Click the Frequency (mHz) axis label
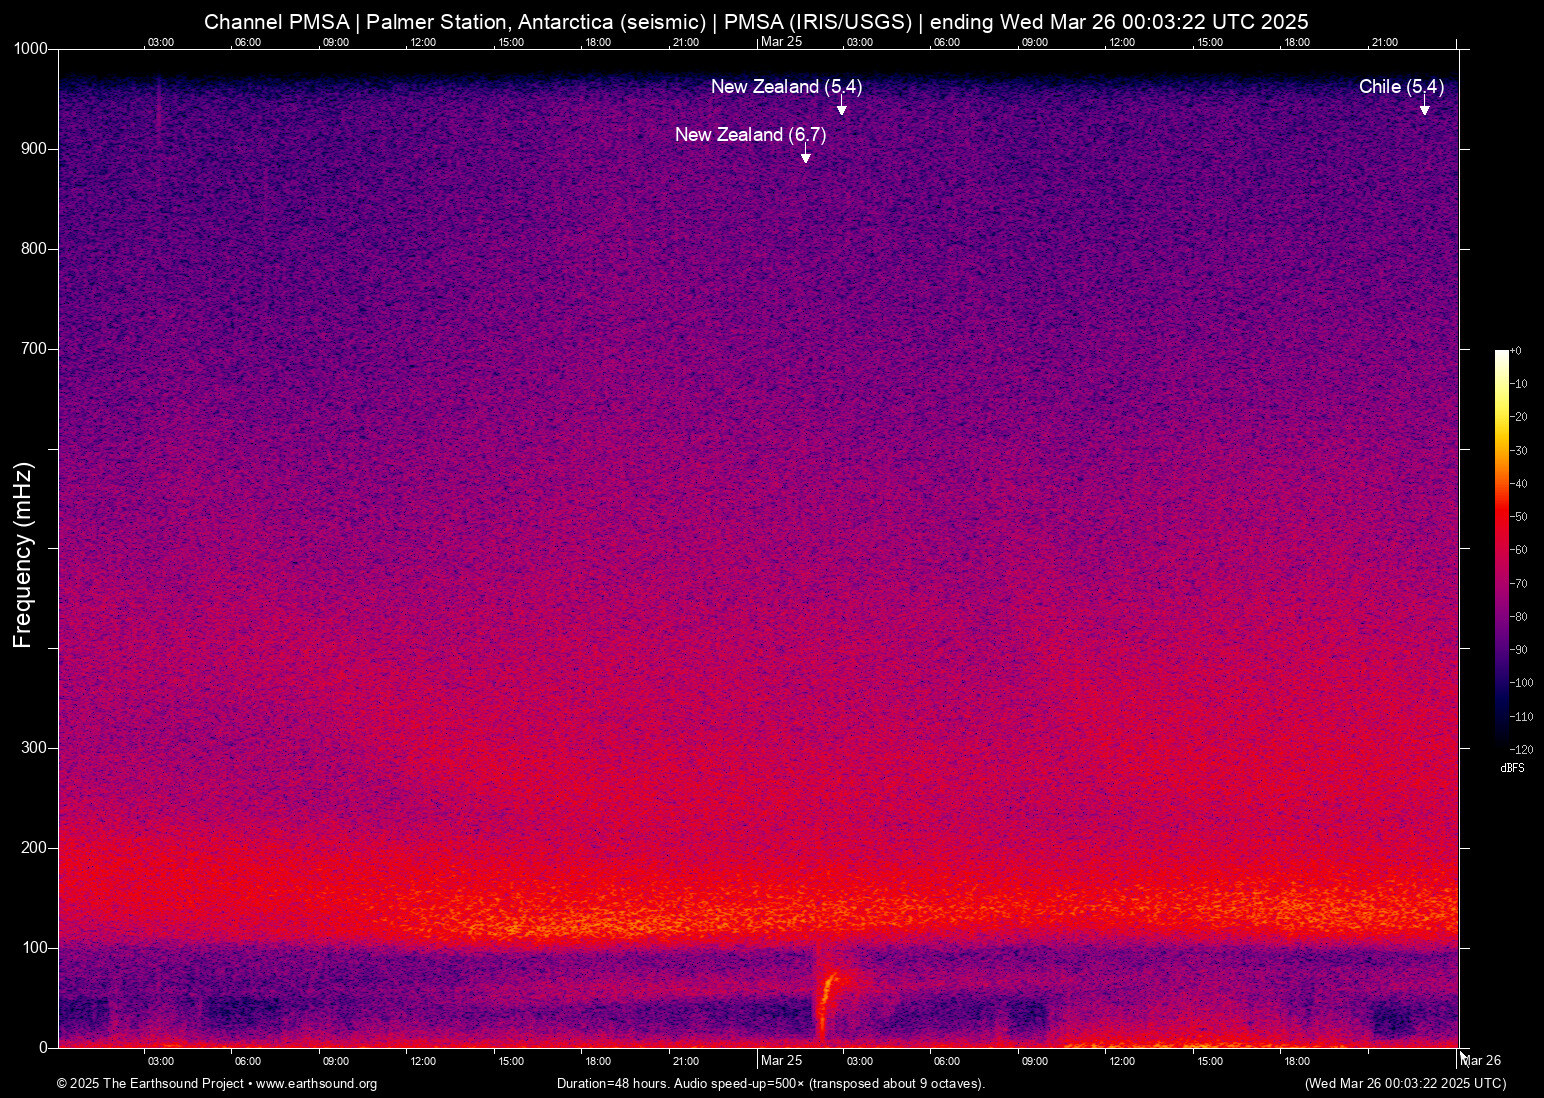 (23, 555)
